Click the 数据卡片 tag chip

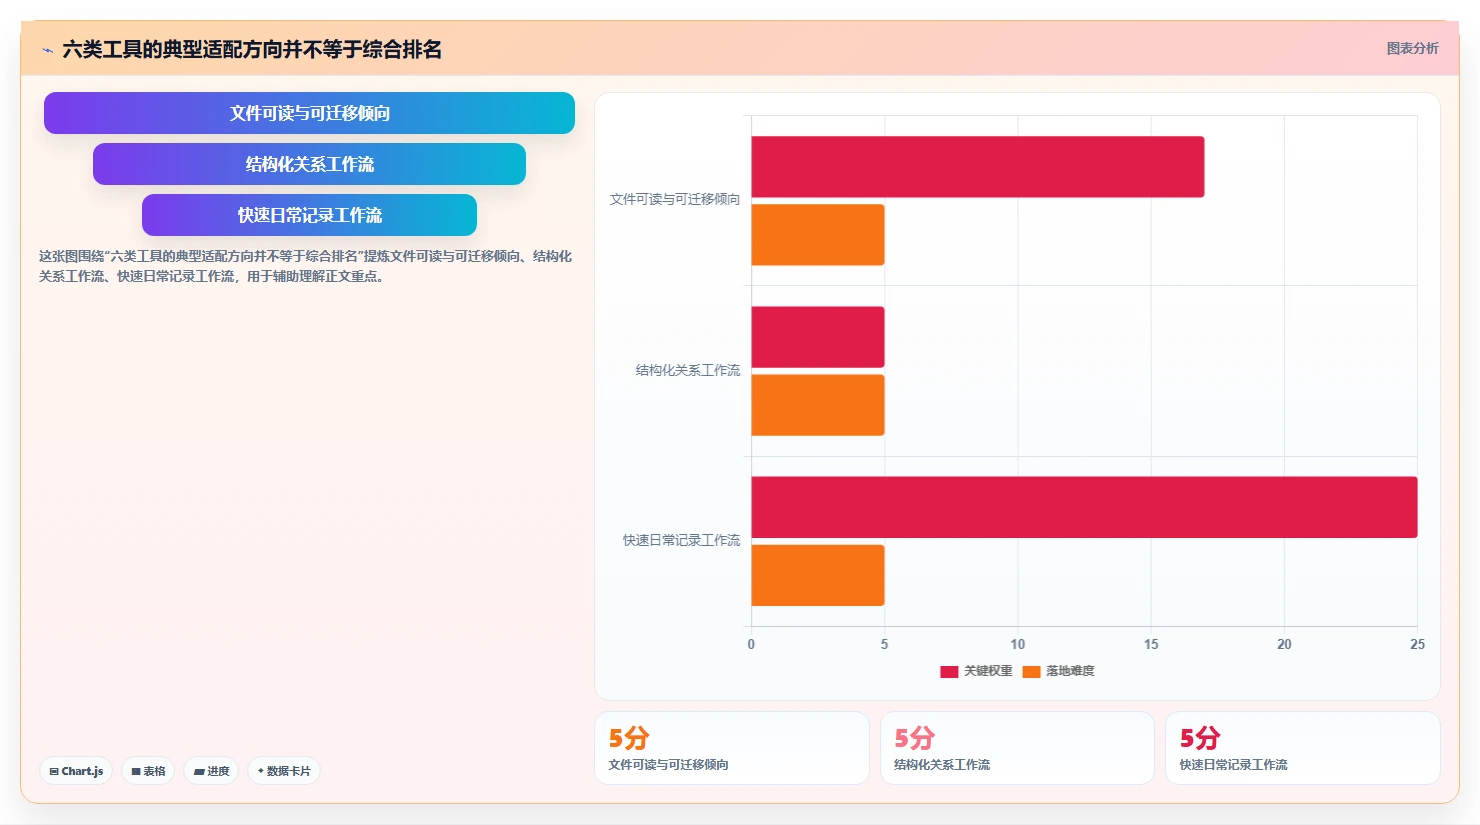point(284,771)
